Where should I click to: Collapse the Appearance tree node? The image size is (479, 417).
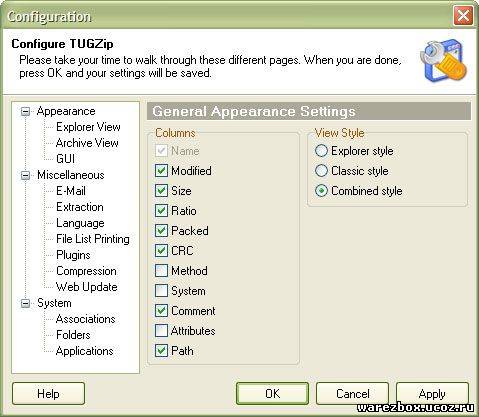click(26, 111)
